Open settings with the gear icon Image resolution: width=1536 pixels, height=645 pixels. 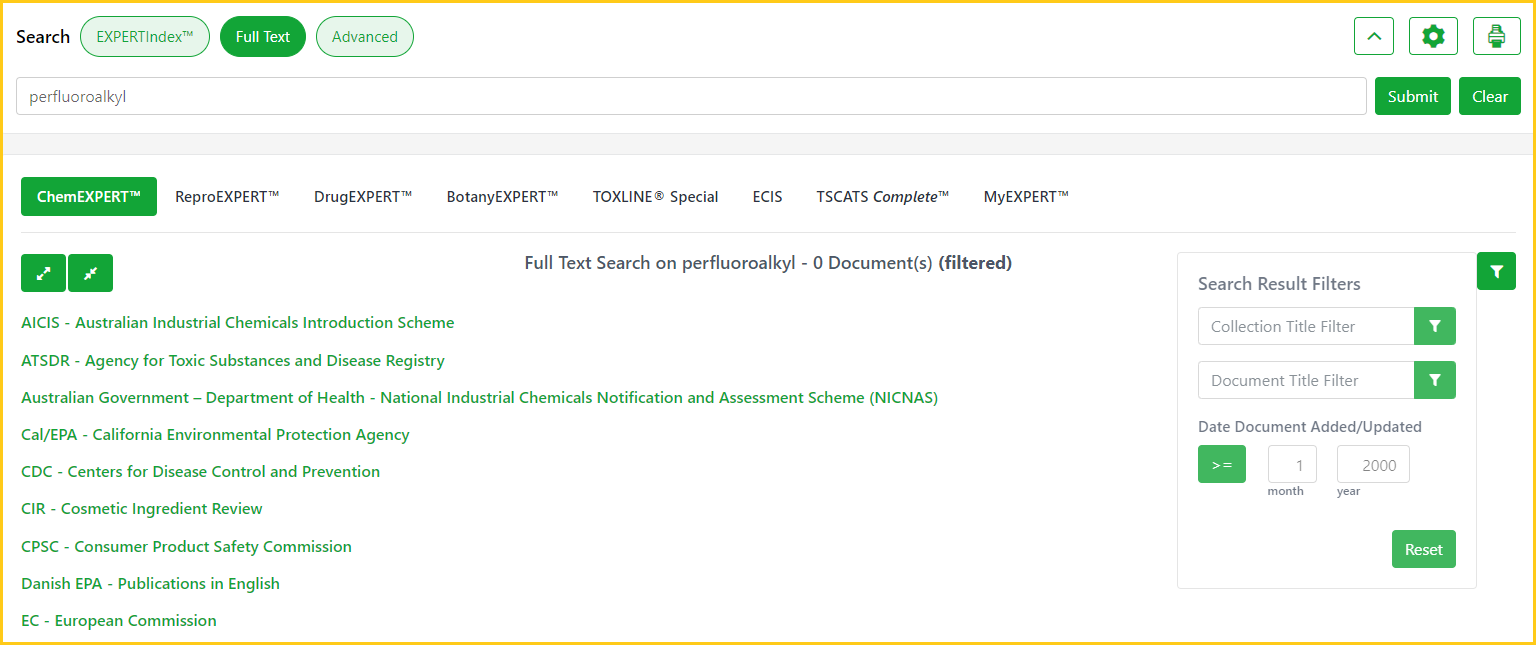tap(1433, 37)
